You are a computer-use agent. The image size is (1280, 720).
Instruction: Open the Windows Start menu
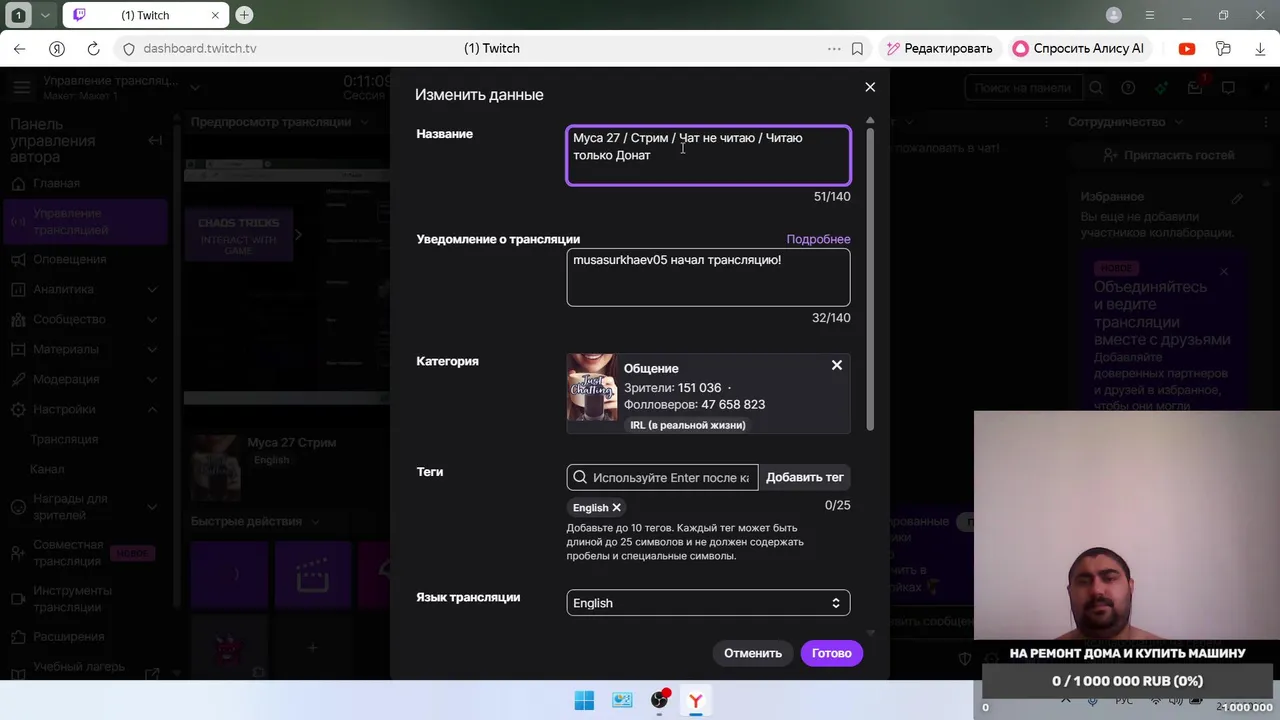pyautogui.click(x=585, y=700)
